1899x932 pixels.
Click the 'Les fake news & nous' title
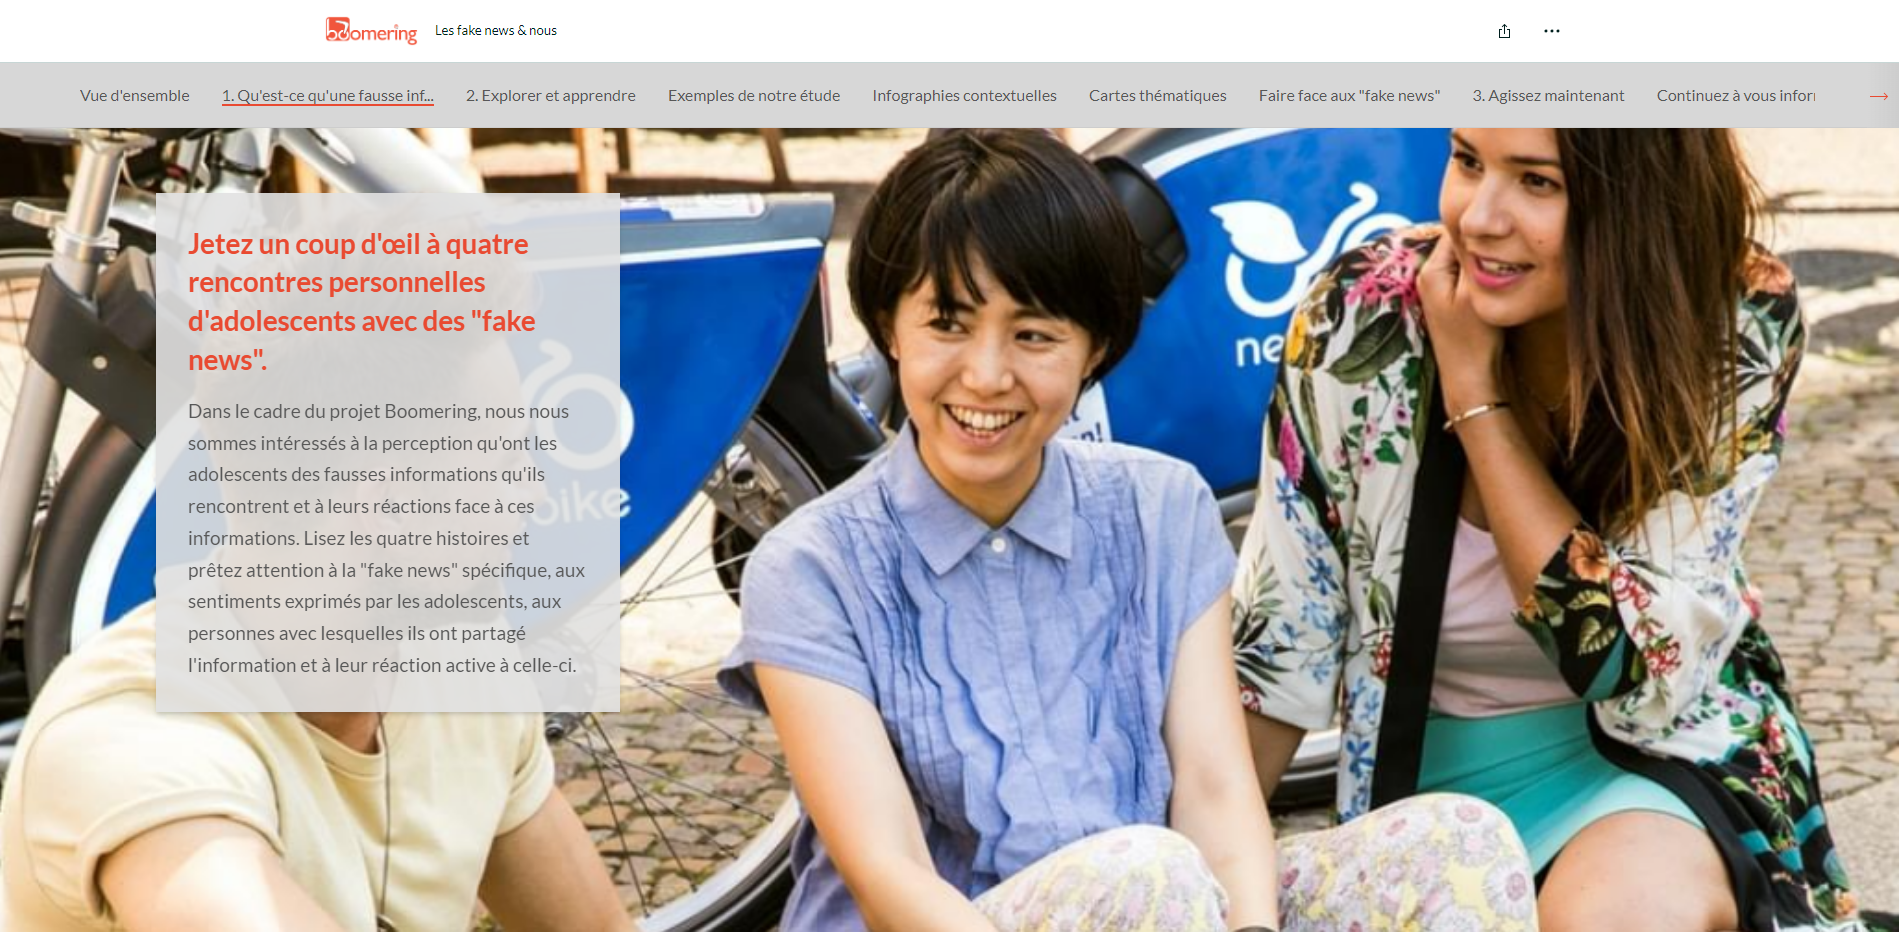[496, 31]
